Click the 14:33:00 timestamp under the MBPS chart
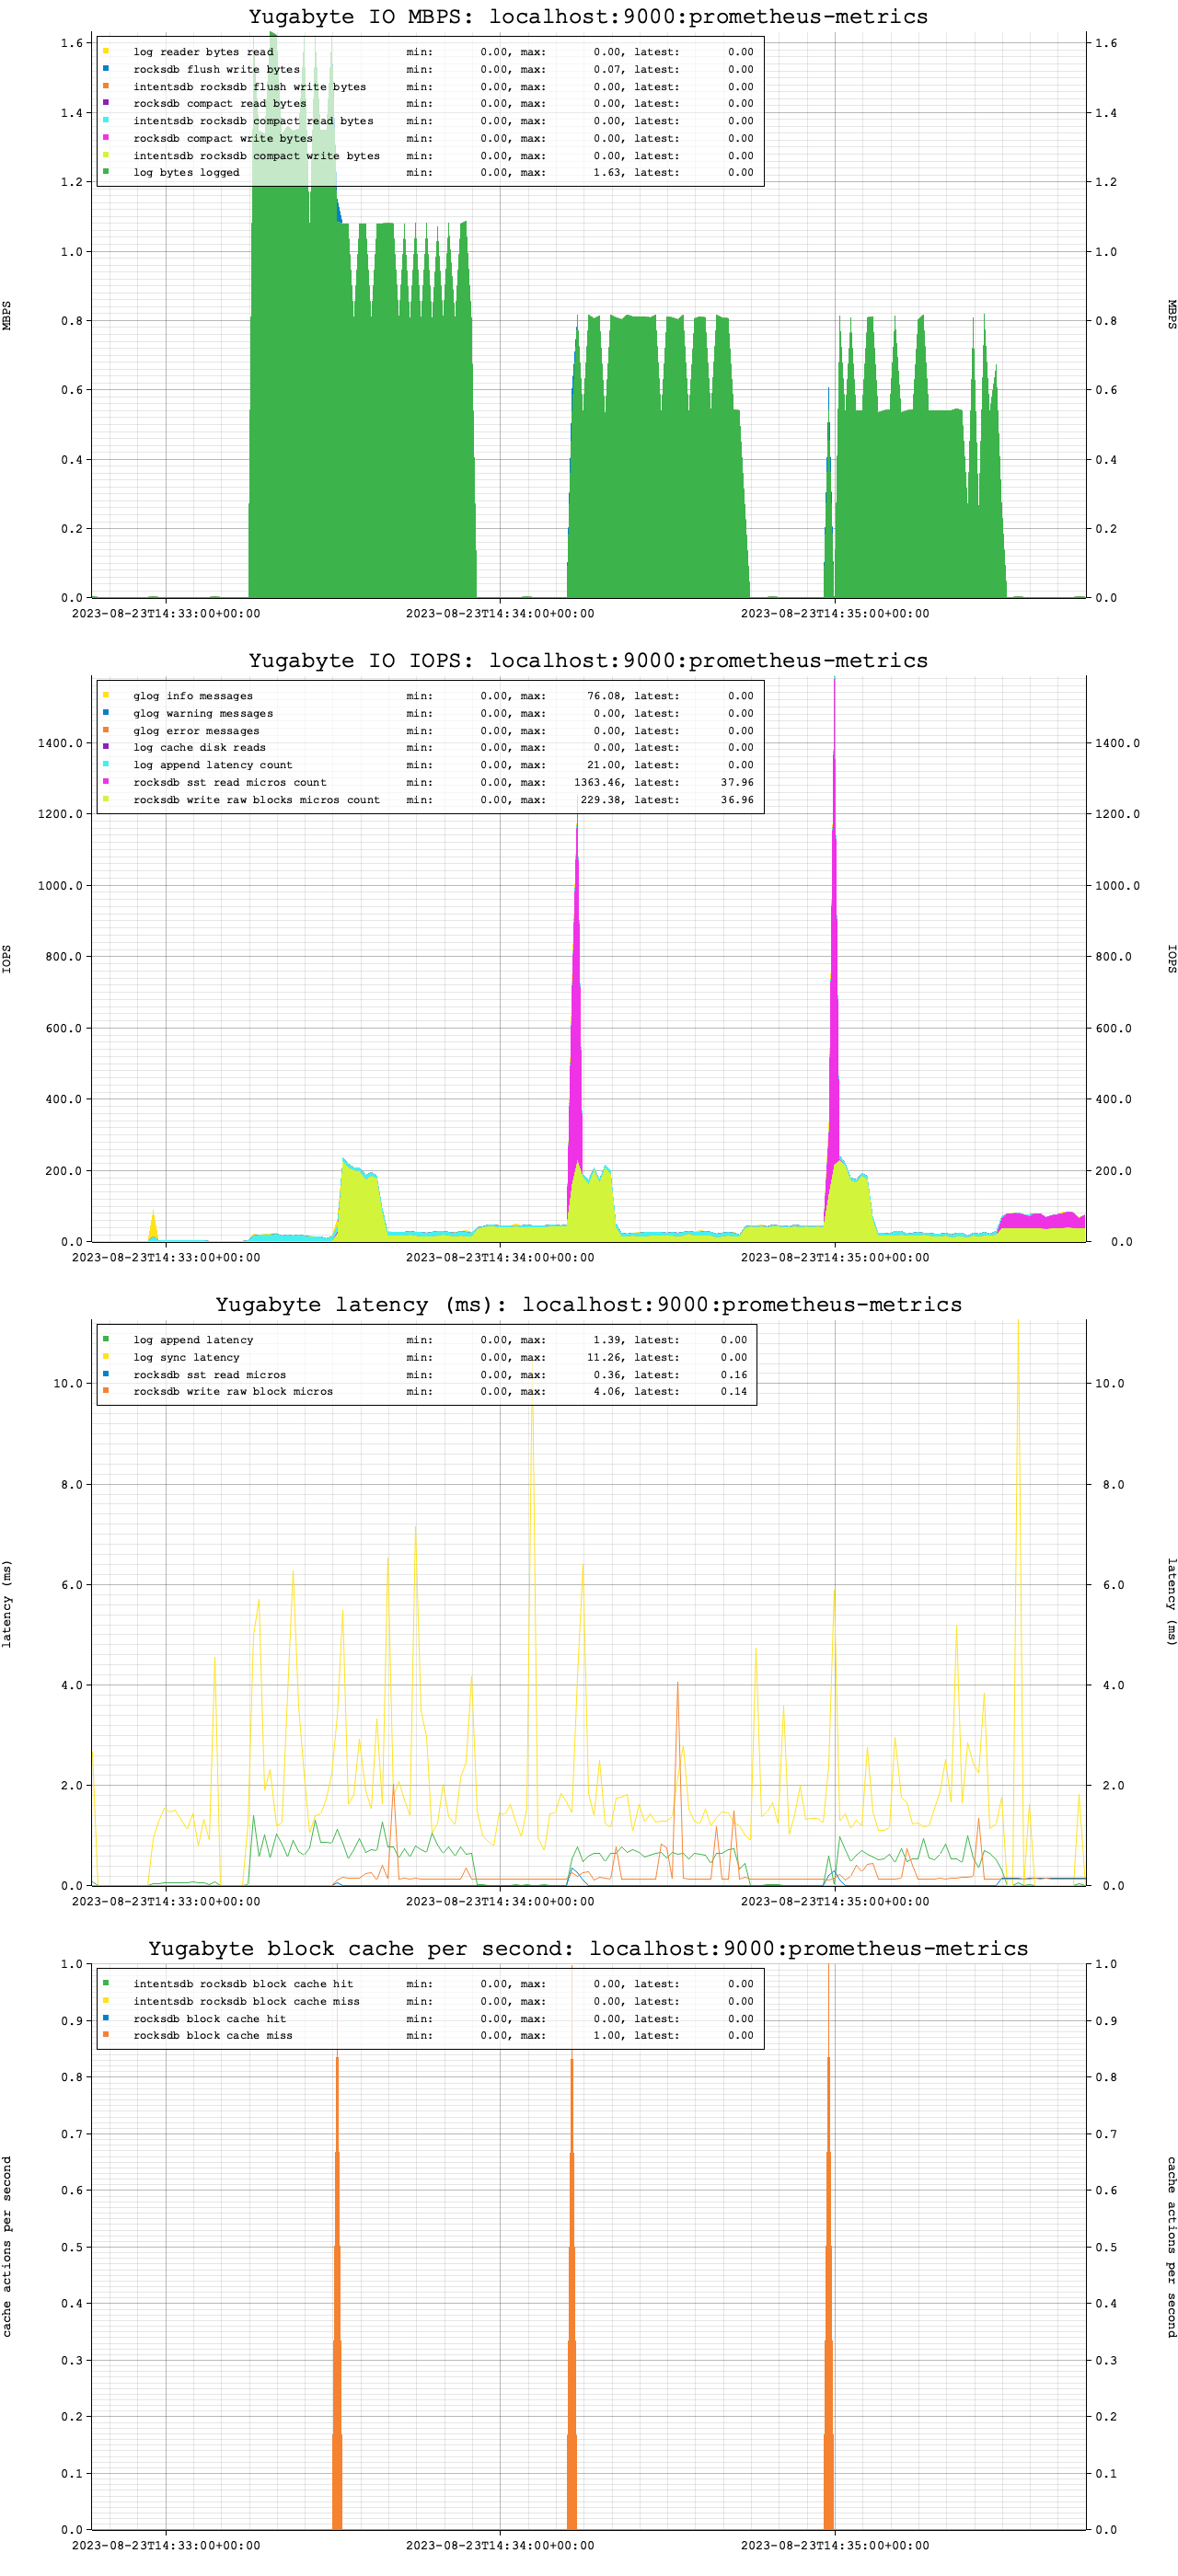The width and height of the screenshot is (1178, 2576). [x=166, y=613]
